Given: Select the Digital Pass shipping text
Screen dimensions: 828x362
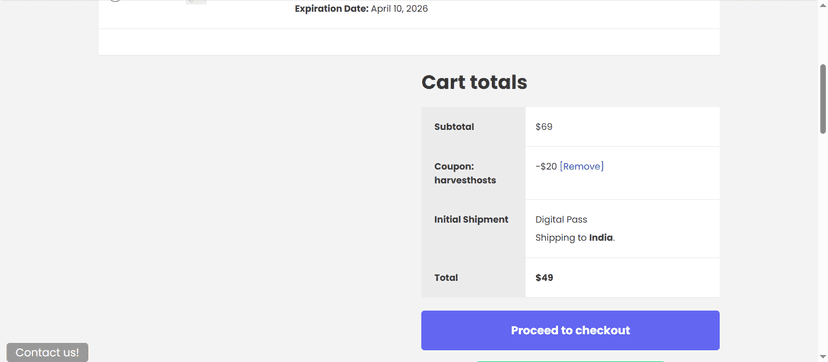Looking at the screenshot, I should pyautogui.click(x=561, y=220).
